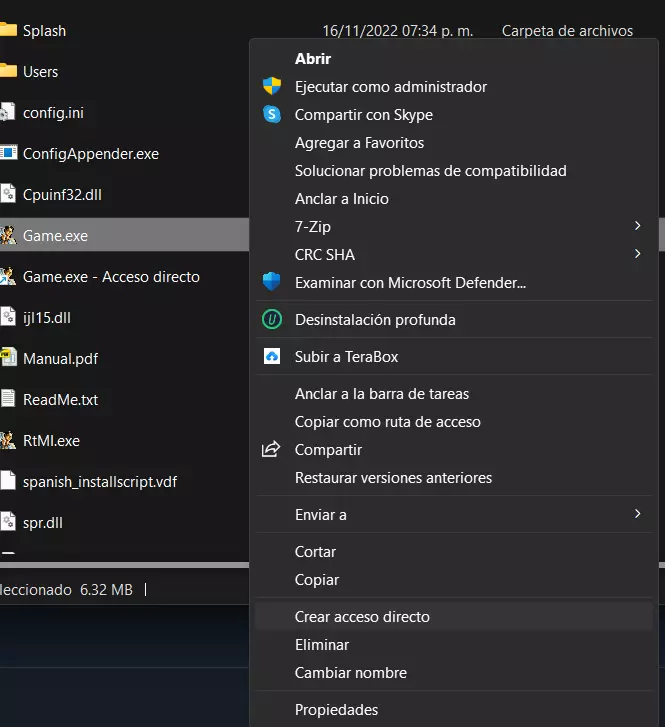Select the spr.dll file name
This screenshot has width=665, height=727.
43,523
